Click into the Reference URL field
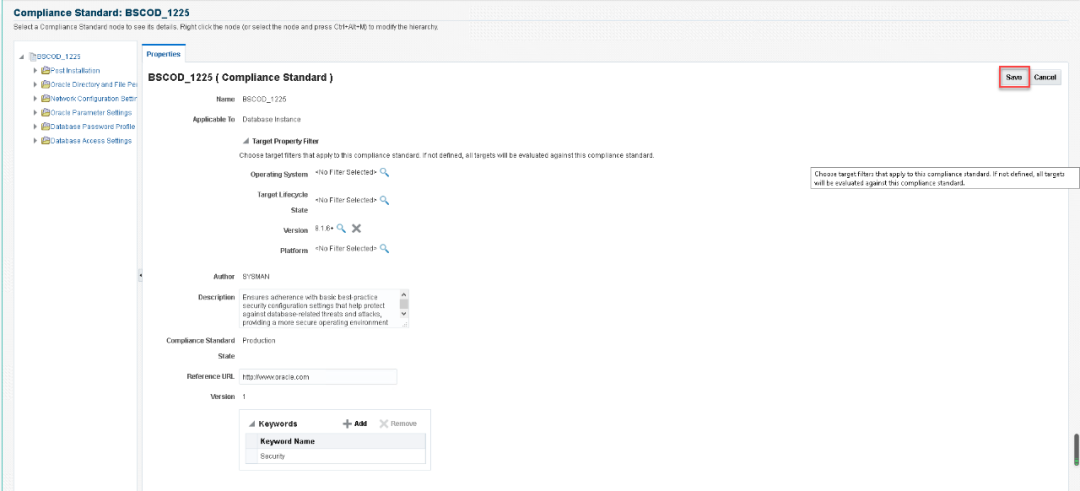This screenshot has width=1080, height=491. point(318,377)
